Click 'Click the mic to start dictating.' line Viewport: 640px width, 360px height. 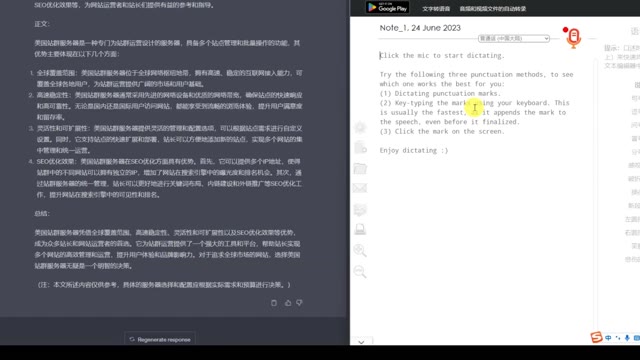(442, 56)
